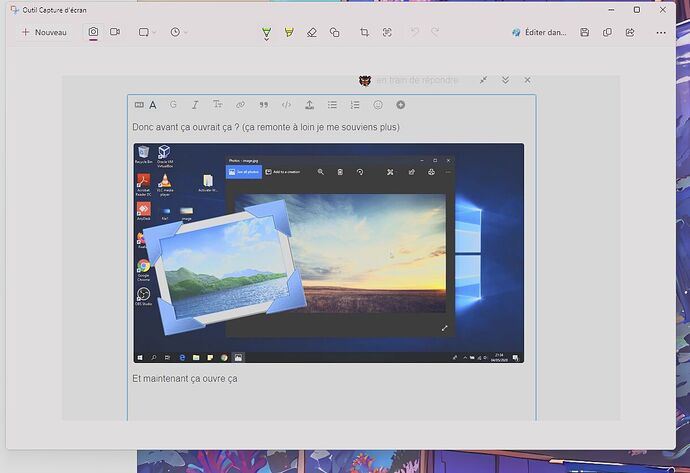Open the share menu for the capture
Viewport: 690px width, 473px height.
click(x=629, y=33)
